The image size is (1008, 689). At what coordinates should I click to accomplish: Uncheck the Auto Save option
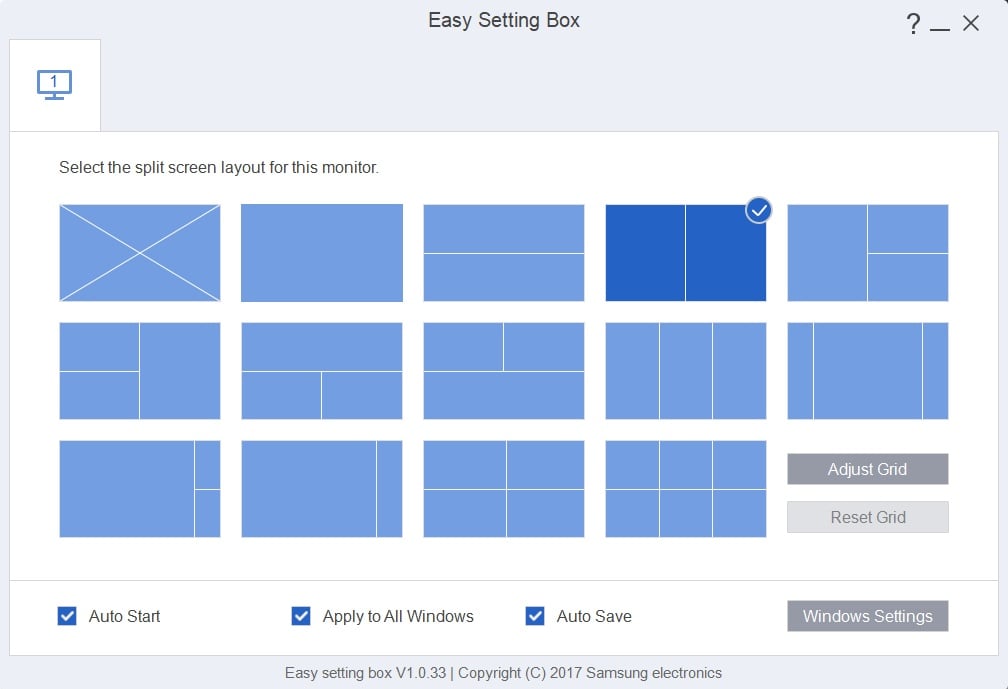click(x=535, y=616)
